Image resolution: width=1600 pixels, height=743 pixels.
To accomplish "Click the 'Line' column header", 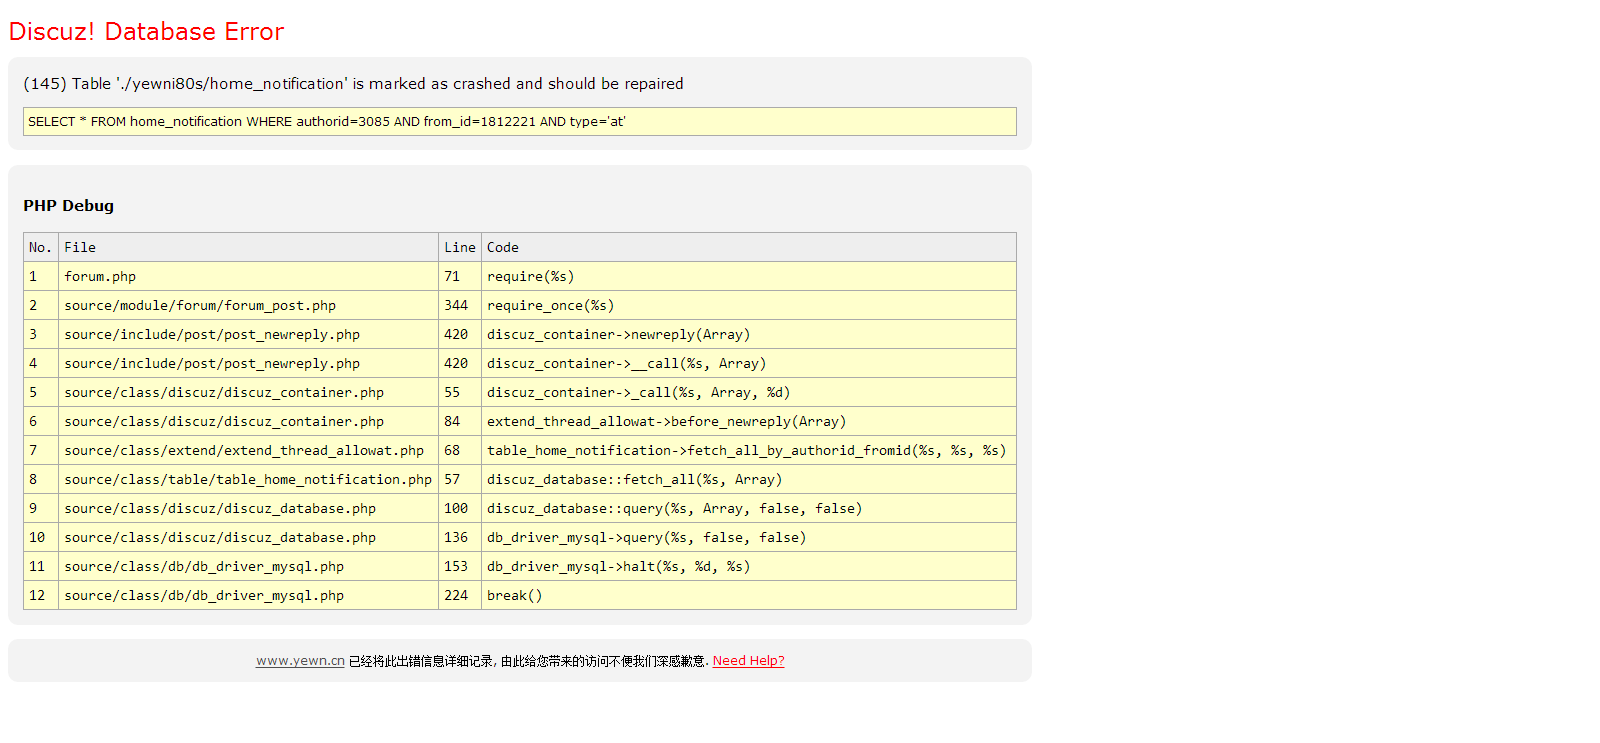I will coord(460,247).
